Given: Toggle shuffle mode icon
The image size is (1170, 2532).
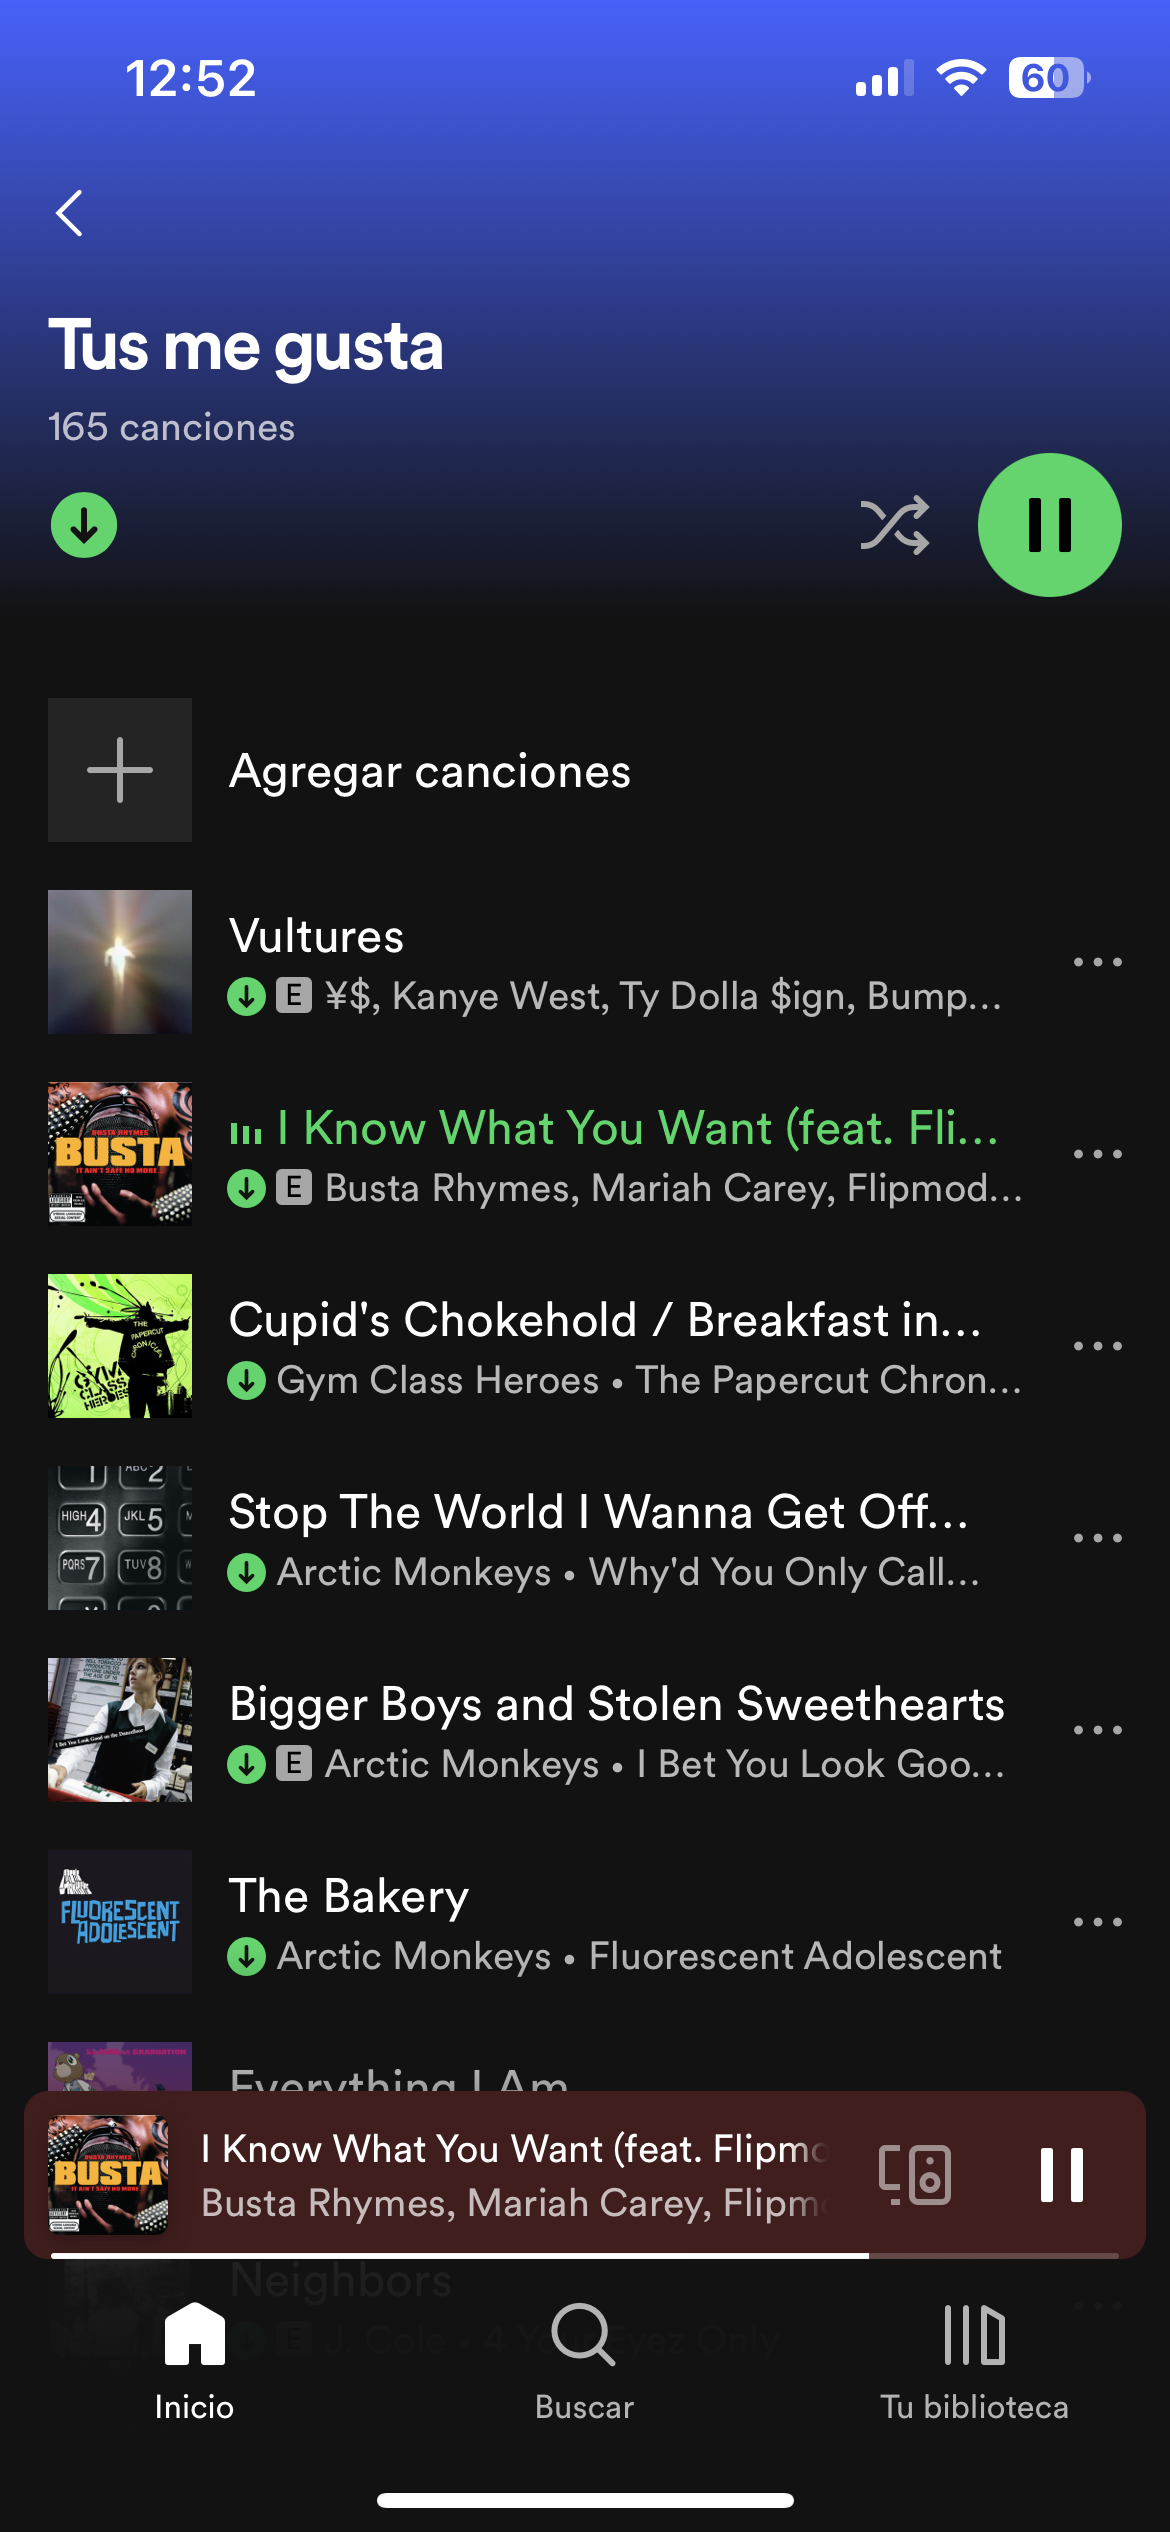Looking at the screenshot, I should click(895, 525).
